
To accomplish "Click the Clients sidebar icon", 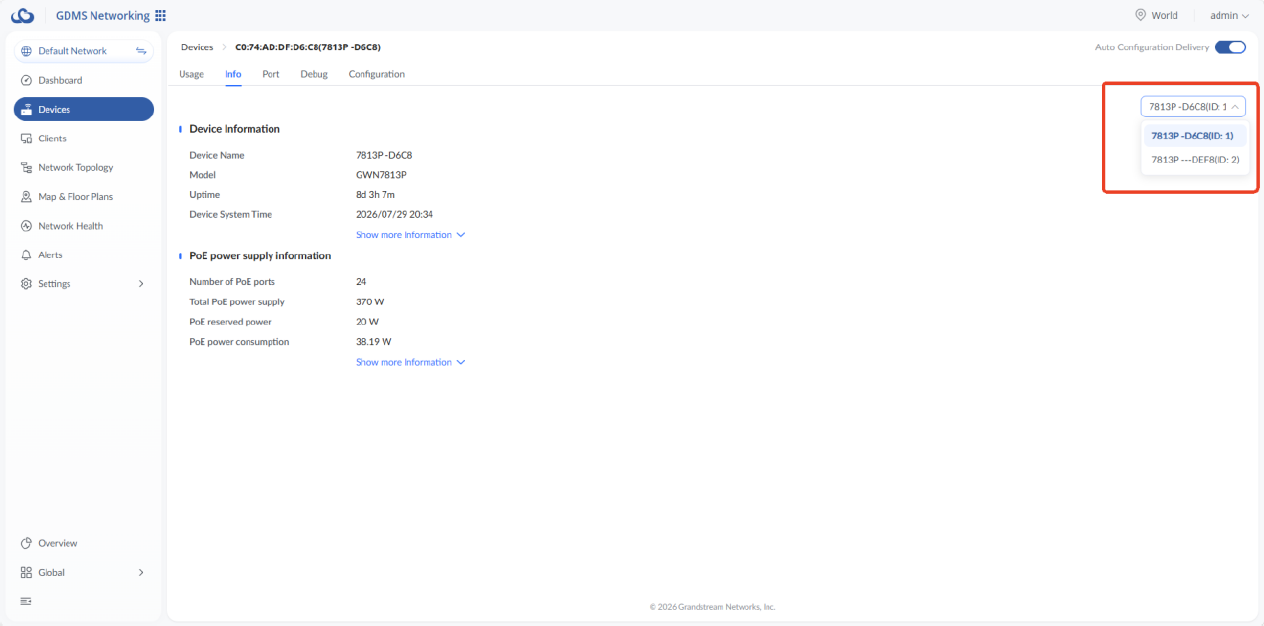I will (x=27, y=138).
